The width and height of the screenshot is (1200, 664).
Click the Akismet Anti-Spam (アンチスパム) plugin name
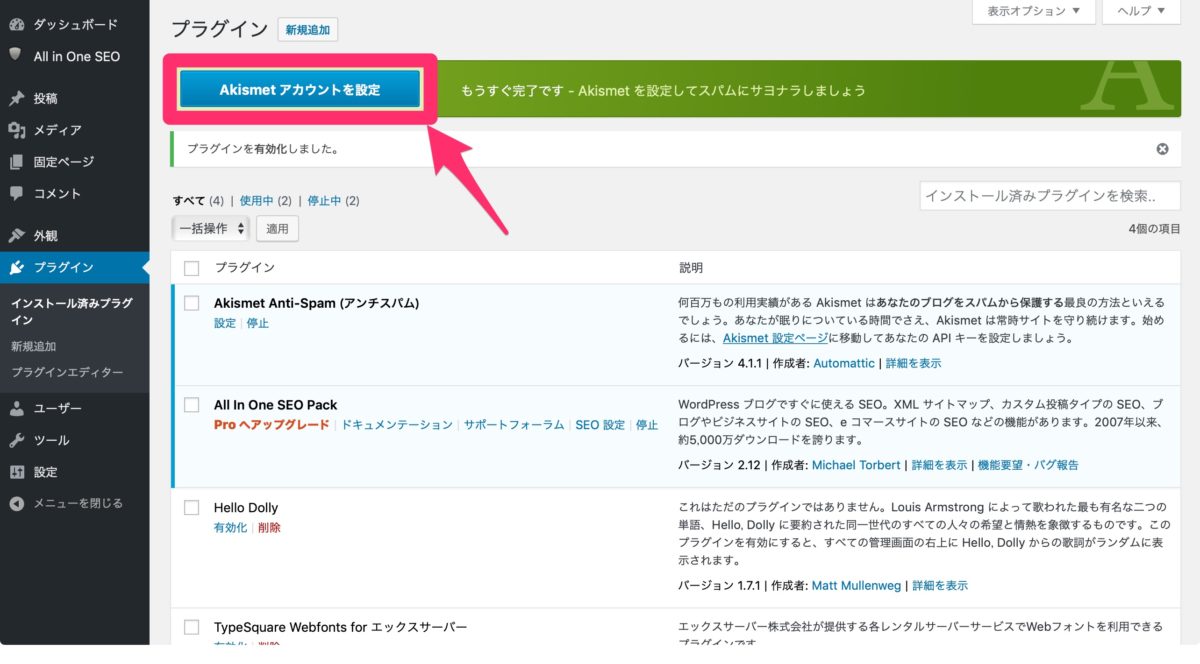click(x=316, y=303)
